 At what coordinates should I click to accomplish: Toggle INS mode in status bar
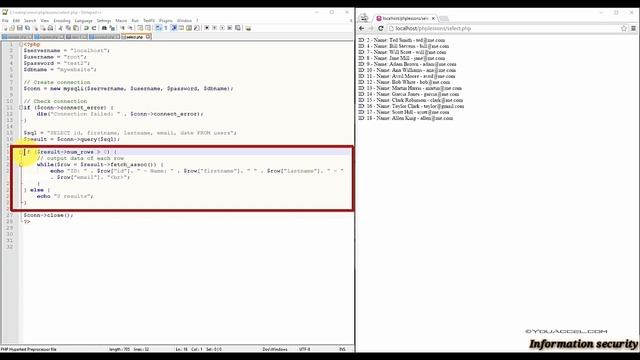[x=342, y=349]
